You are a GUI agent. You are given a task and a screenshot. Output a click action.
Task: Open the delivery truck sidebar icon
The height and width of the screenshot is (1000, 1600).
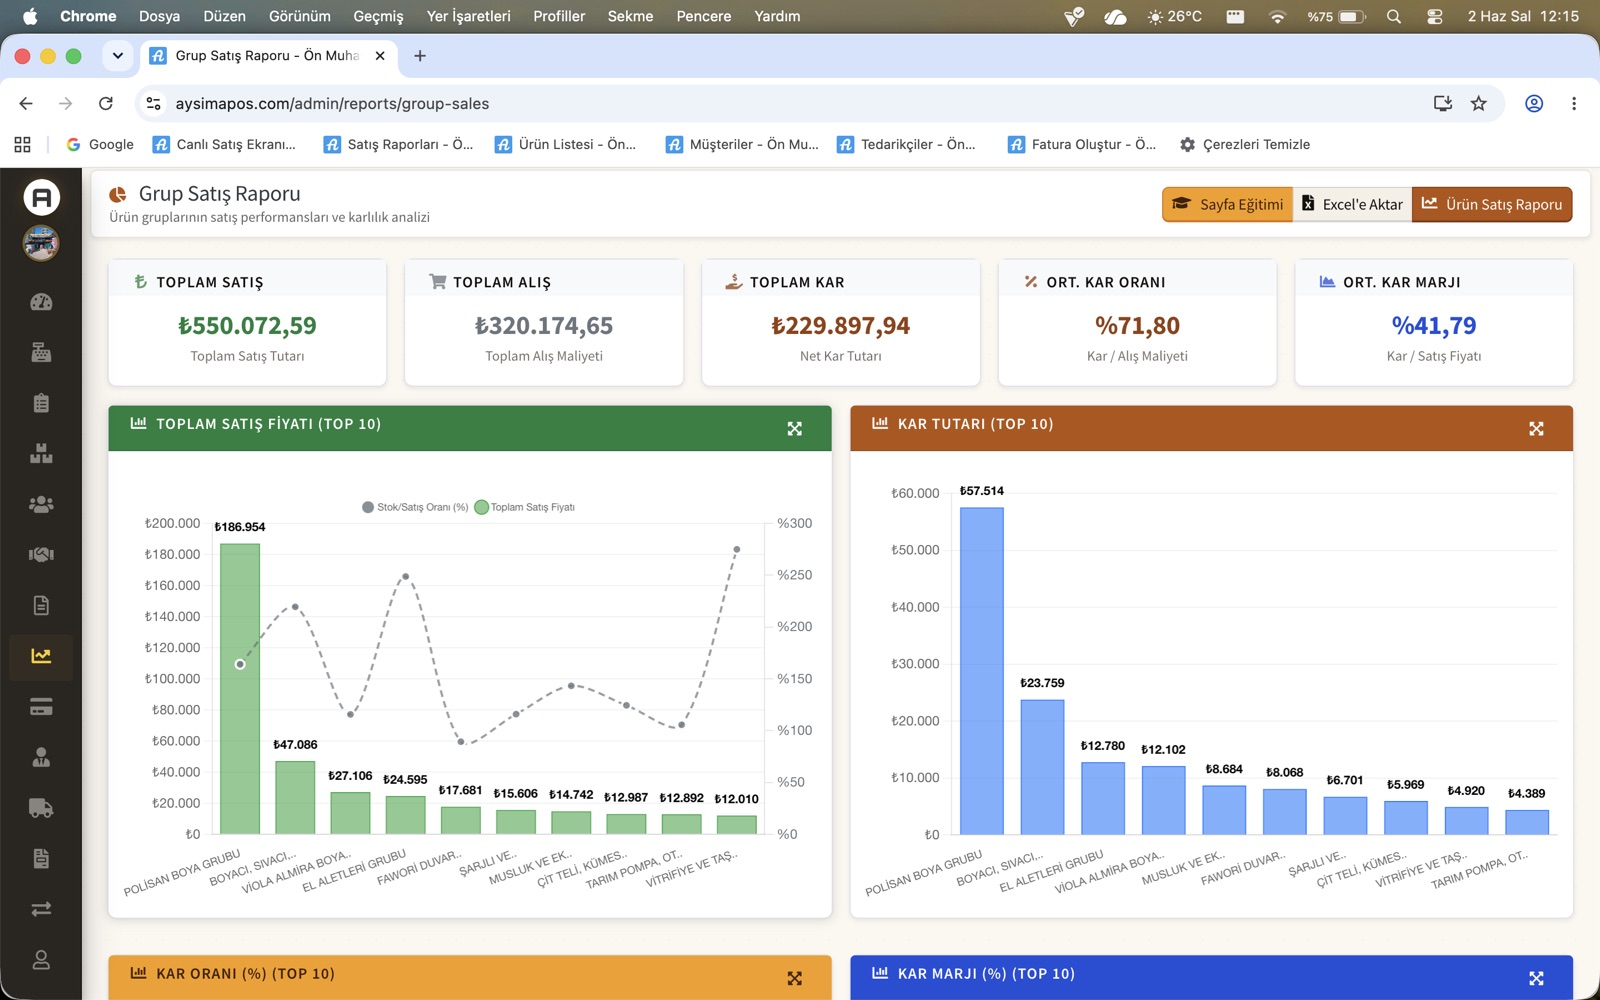click(x=41, y=808)
